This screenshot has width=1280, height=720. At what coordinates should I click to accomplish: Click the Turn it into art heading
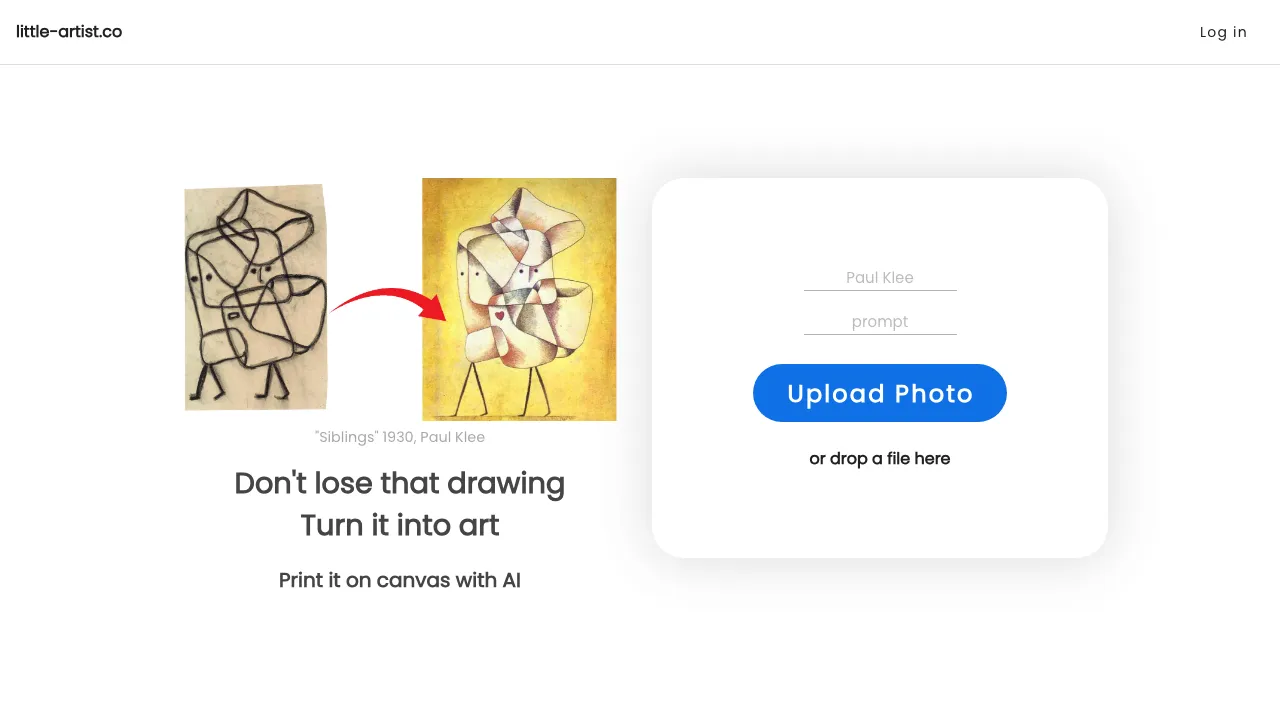point(399,525)
